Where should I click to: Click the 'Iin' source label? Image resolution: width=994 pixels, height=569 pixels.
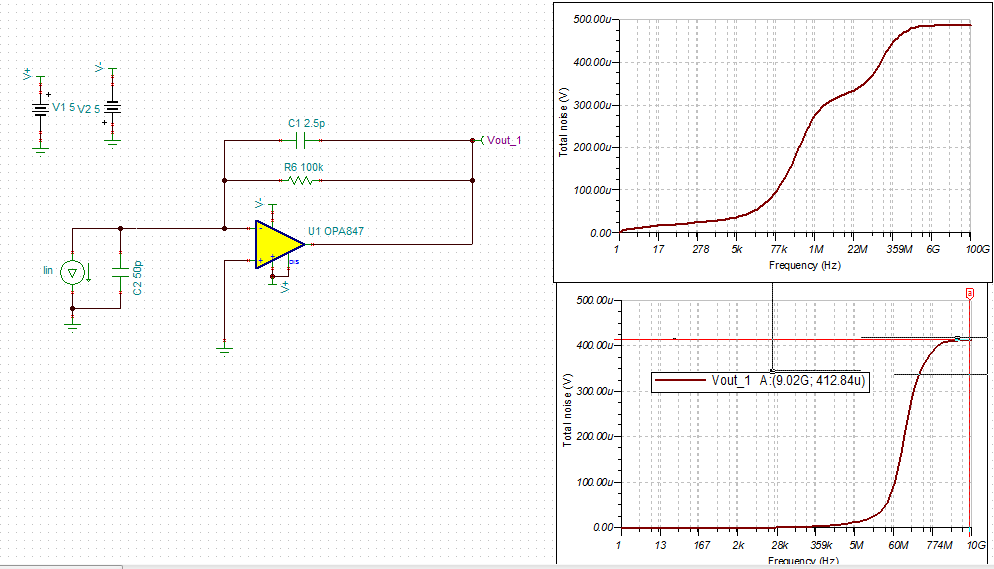click(x=48, y=270)
